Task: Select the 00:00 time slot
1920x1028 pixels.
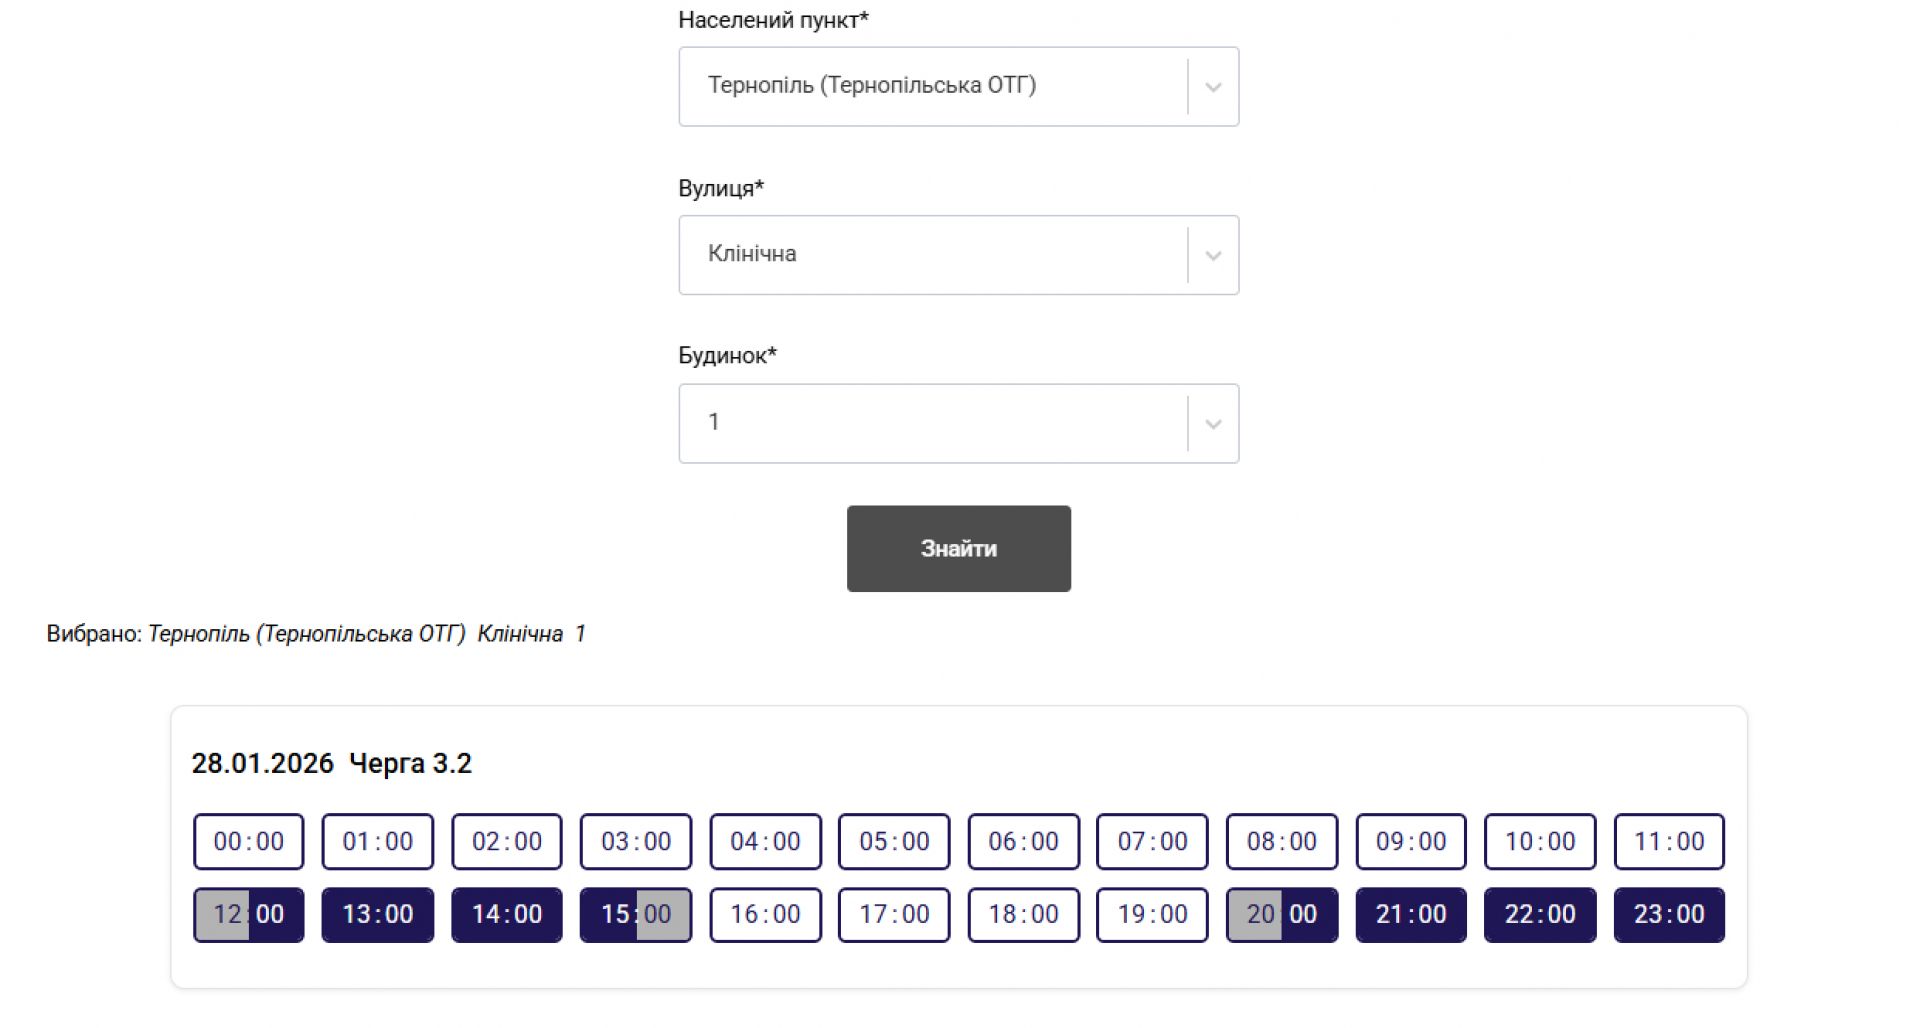Action: 248,841
